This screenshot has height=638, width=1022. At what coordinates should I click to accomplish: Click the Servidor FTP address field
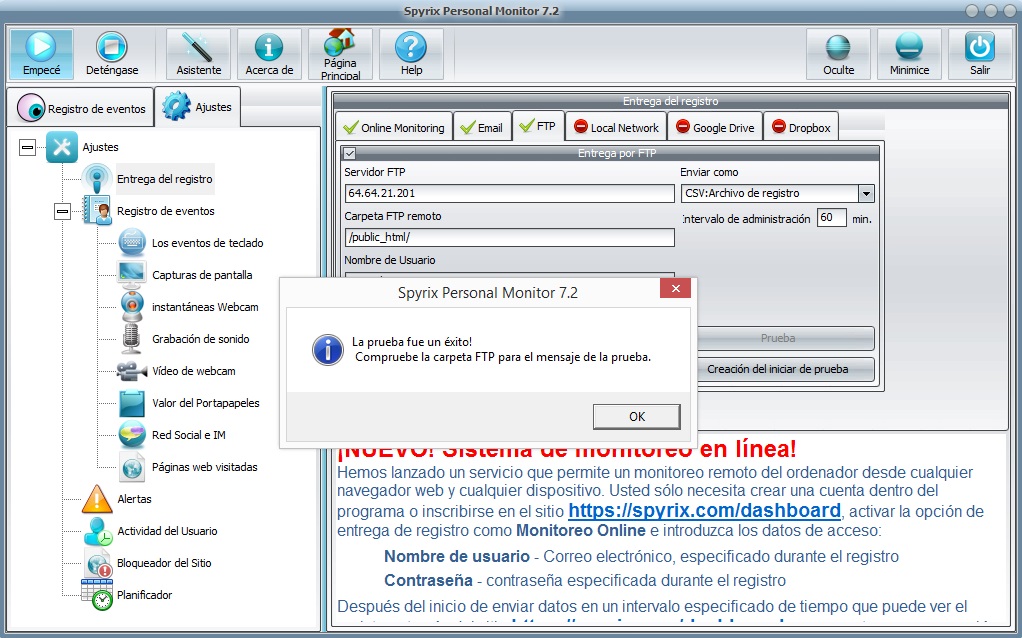[x=510, y=194]
